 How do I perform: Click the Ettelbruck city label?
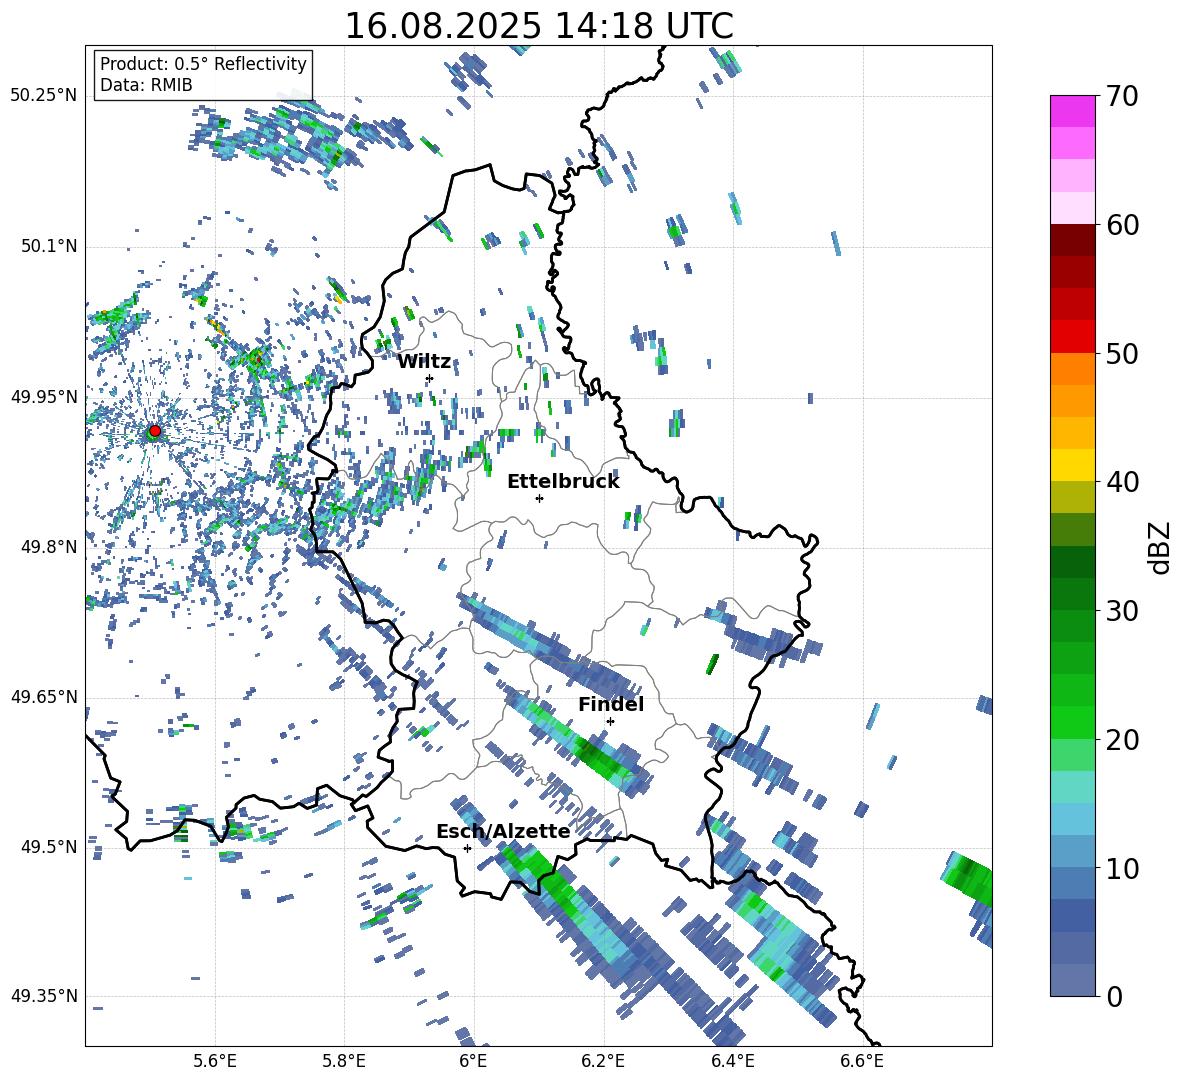click(563, 482)
